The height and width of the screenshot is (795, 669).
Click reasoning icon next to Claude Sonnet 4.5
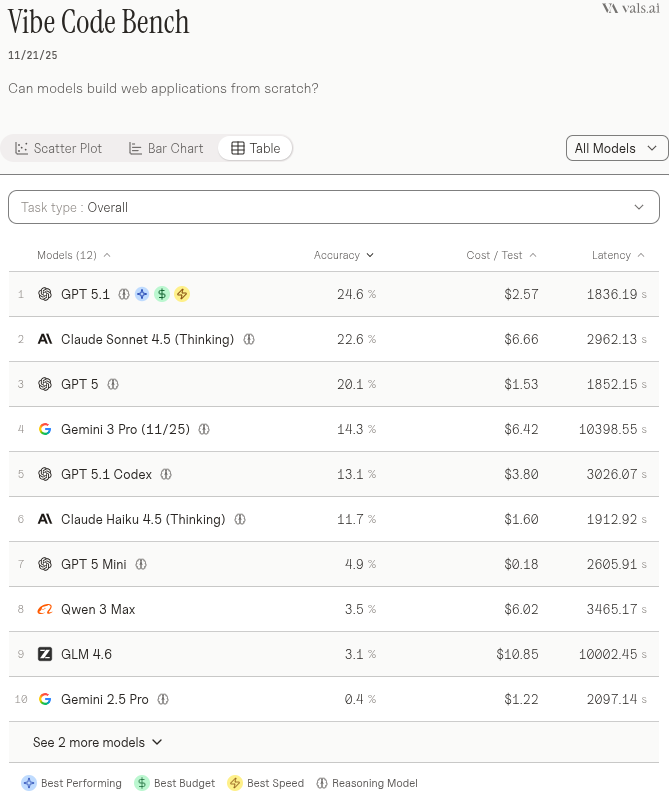(249, 339)
